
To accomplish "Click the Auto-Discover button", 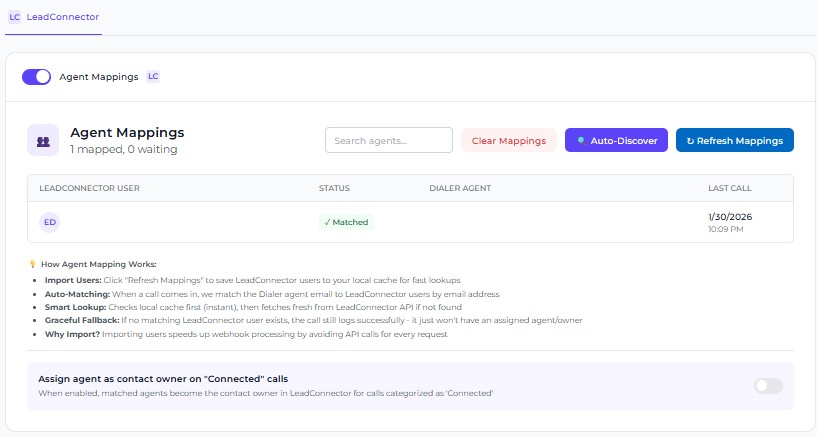I will pos(616,141).
